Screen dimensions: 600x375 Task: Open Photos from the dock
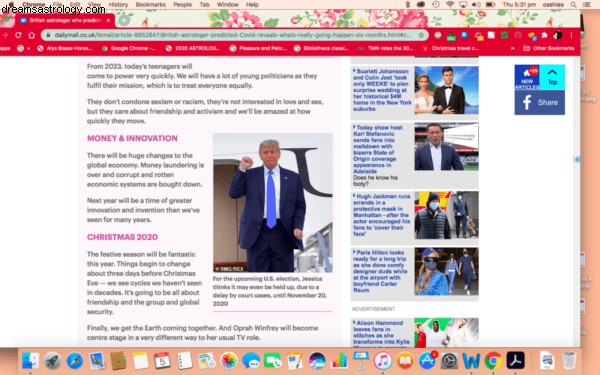[229, 361]
